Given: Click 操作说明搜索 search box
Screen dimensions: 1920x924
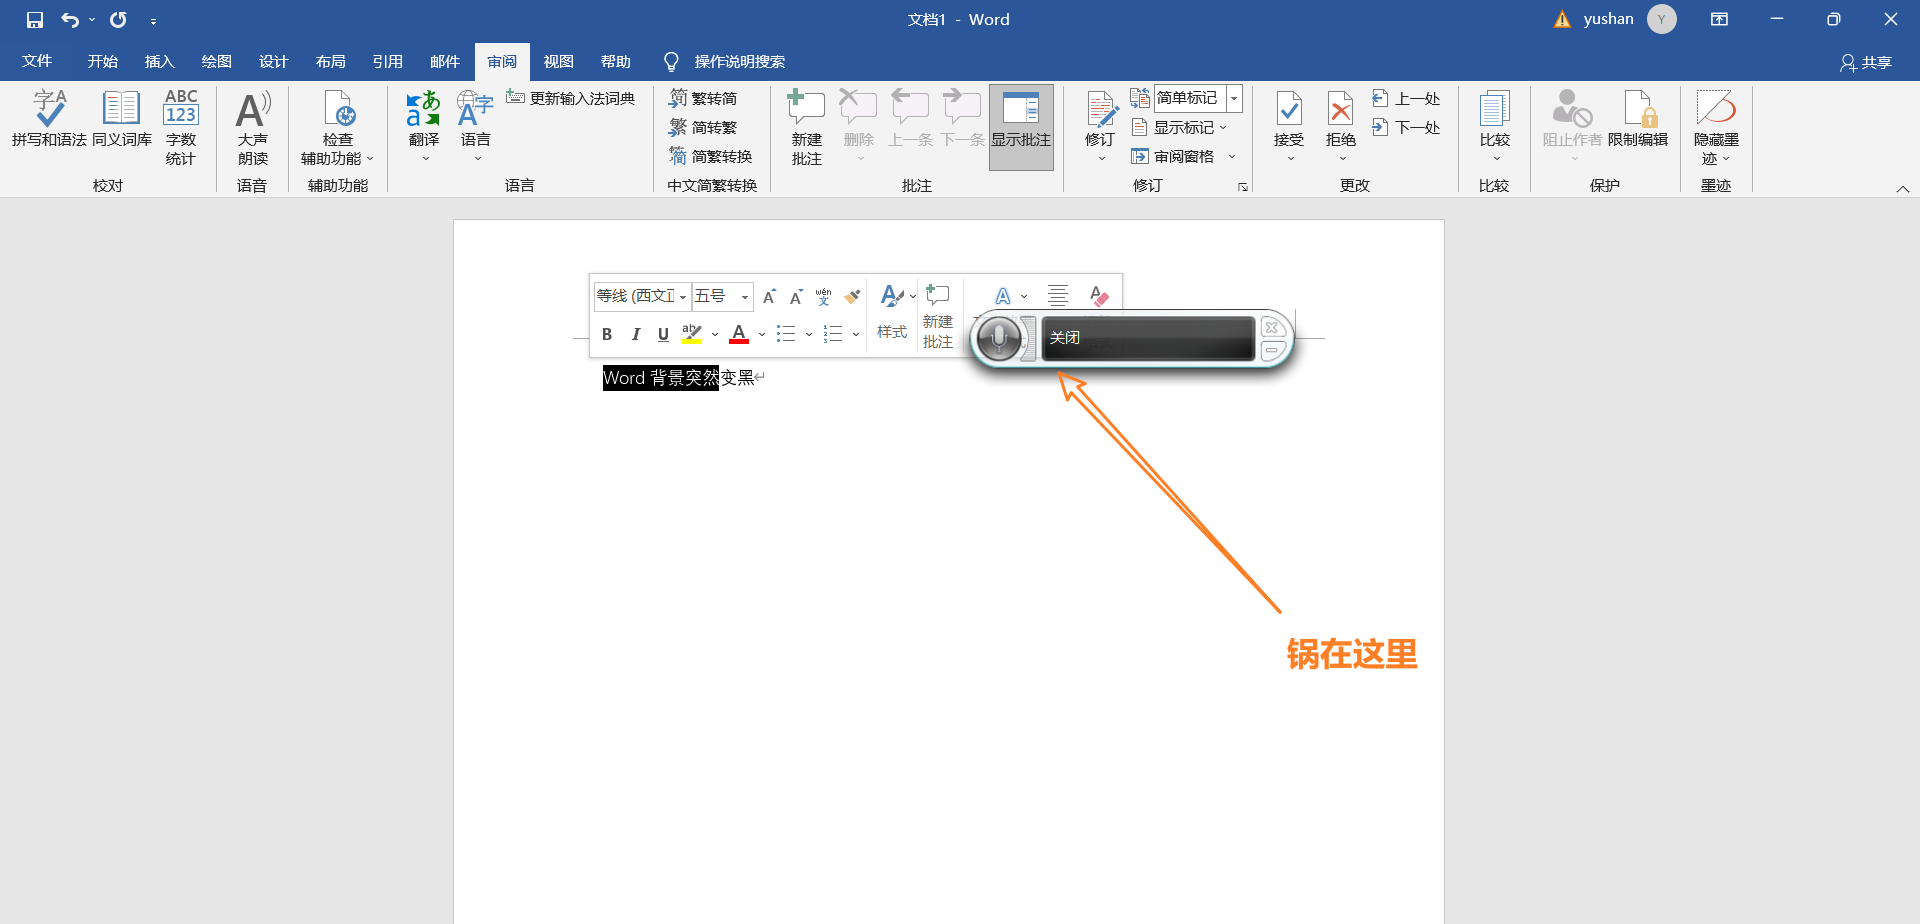Looking at the screenshot, I should 725,61.
